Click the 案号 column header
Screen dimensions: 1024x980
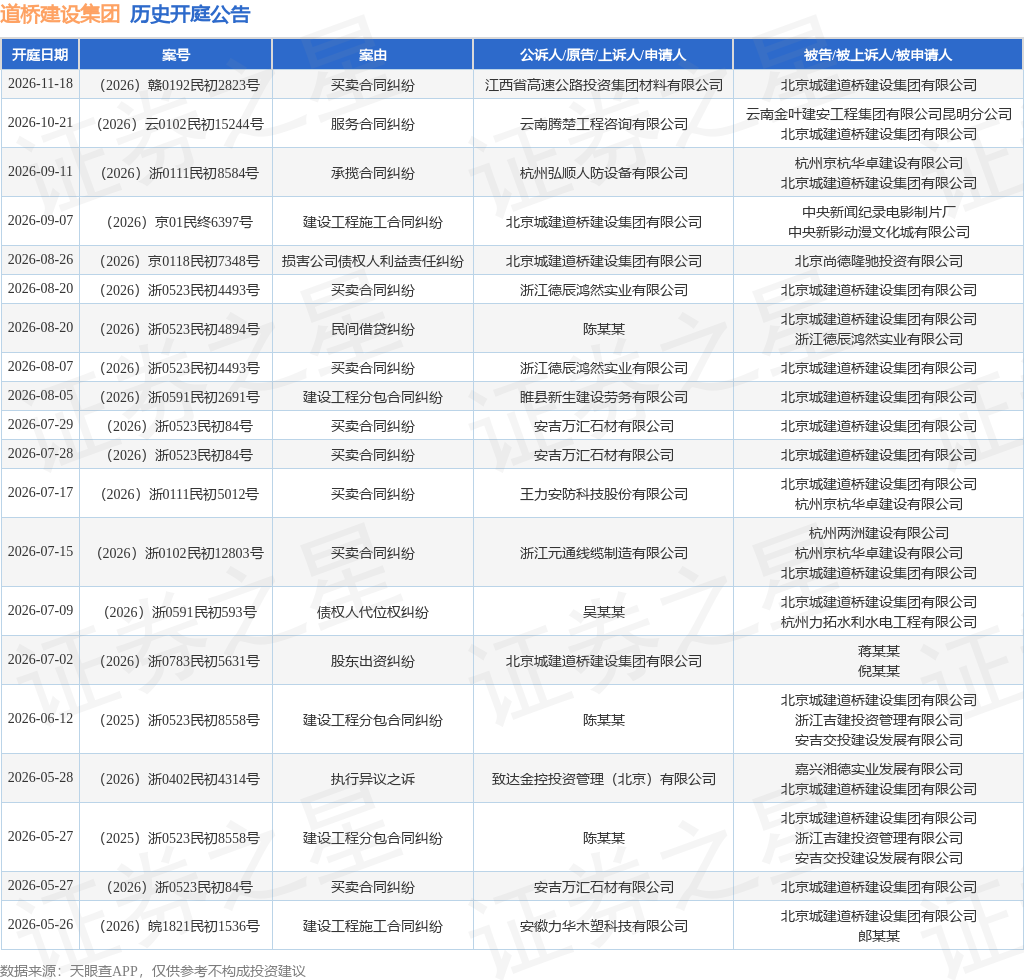[176, 55]
